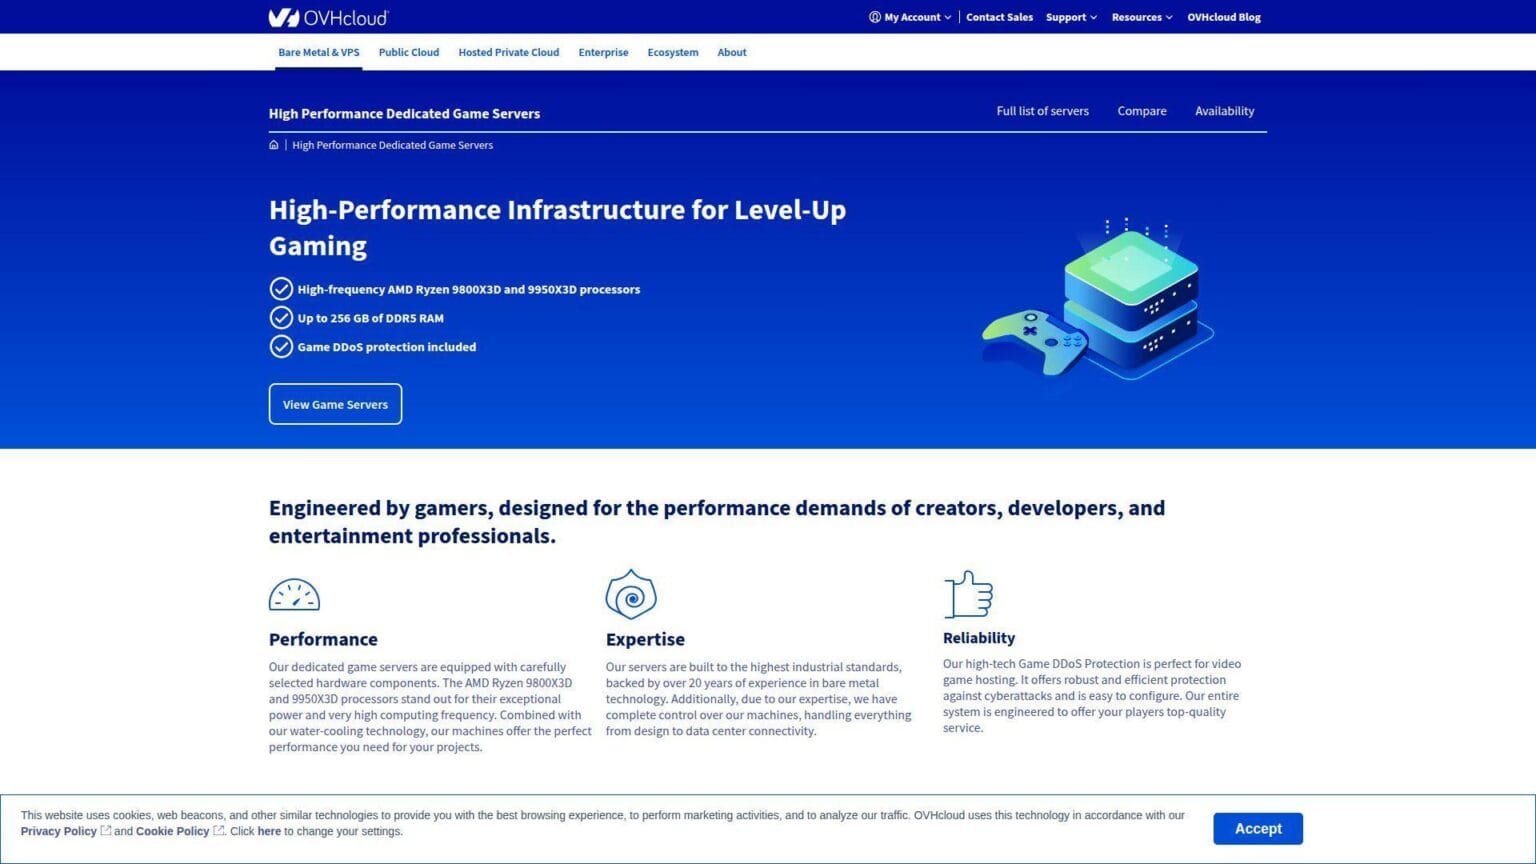Open the Compare servers link

[1142, 111]
